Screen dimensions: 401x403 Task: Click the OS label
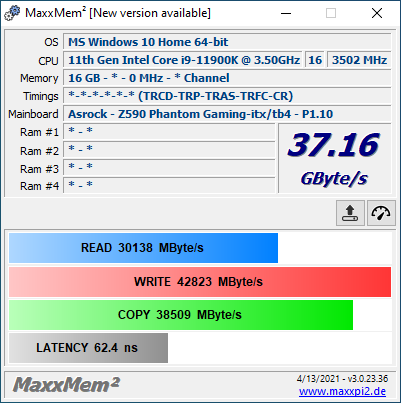pyautogui.click(x=51, y=42)
